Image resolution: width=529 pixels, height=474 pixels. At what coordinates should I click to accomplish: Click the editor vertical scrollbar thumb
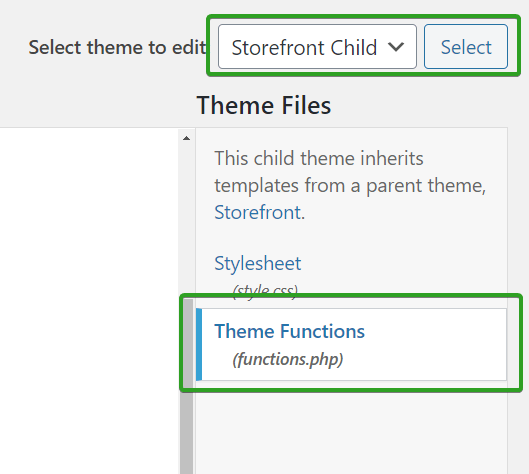click(187, 386)
